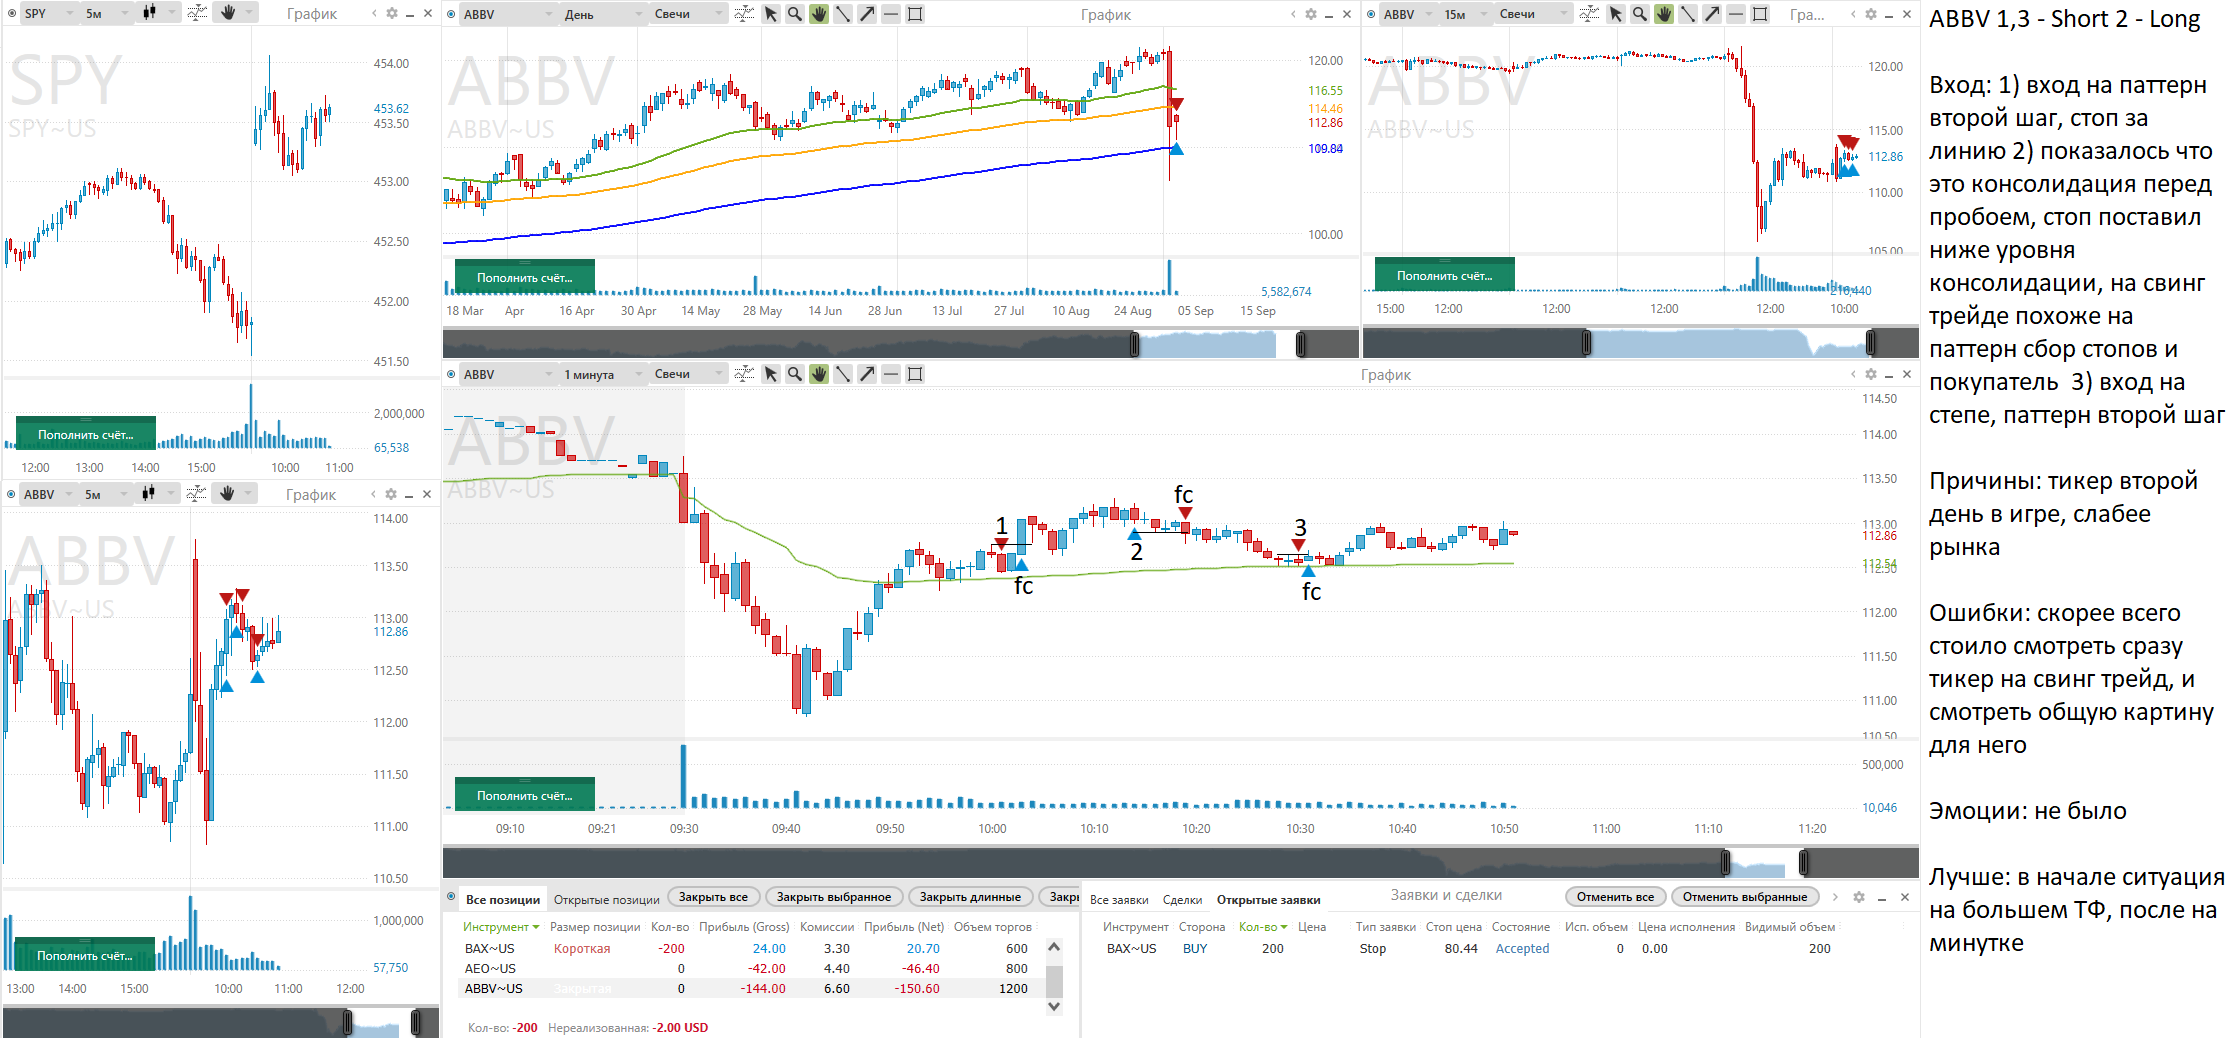The height and width of the screenshot is (1038, 2232).
Task: Sort orders by Кол-во column
Action: 1262,927
